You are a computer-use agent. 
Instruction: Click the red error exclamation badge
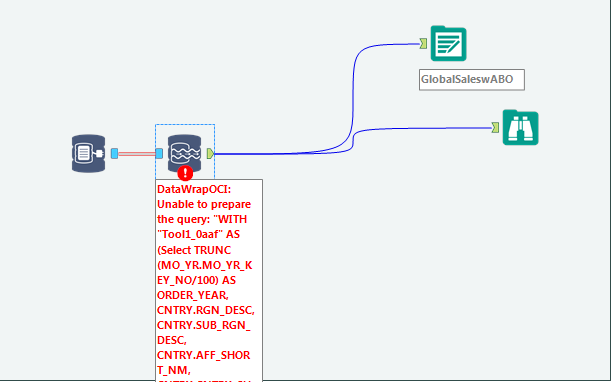(x=185, y=173)
